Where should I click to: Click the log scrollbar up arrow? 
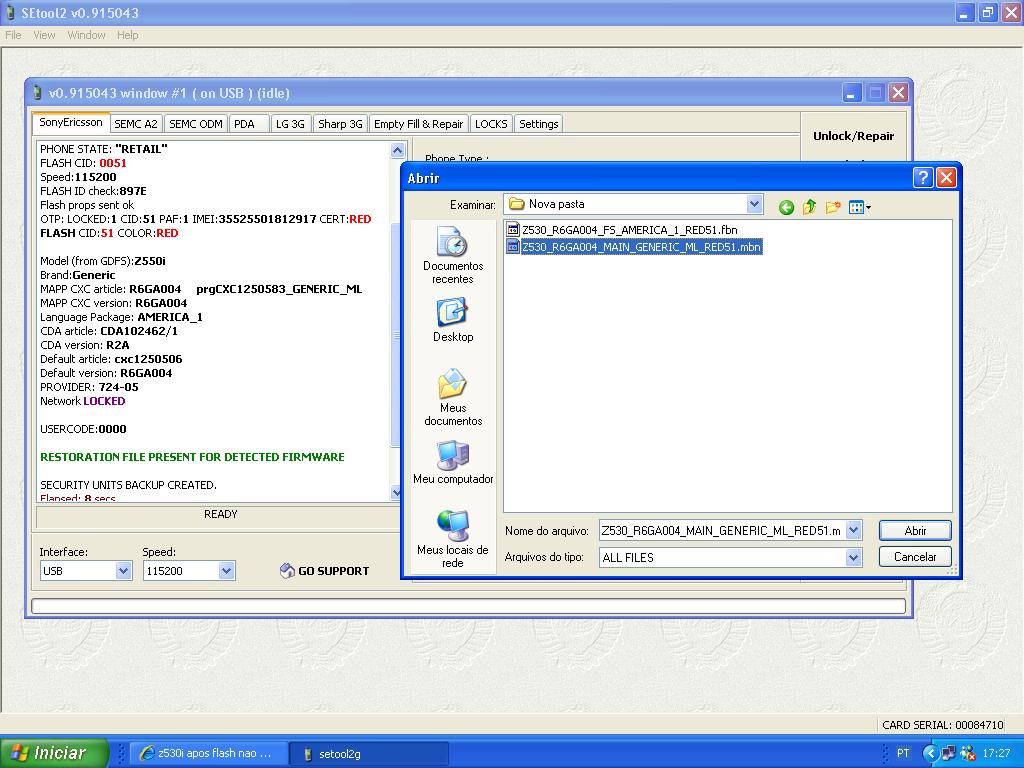(397, 151)
